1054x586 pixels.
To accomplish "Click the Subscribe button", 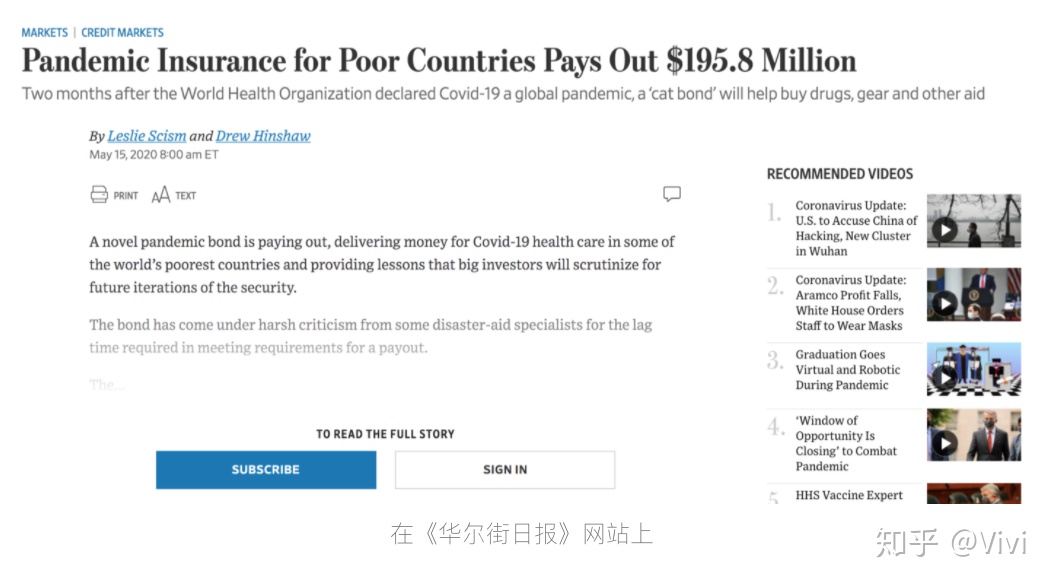I will click(x=266, y=470).
